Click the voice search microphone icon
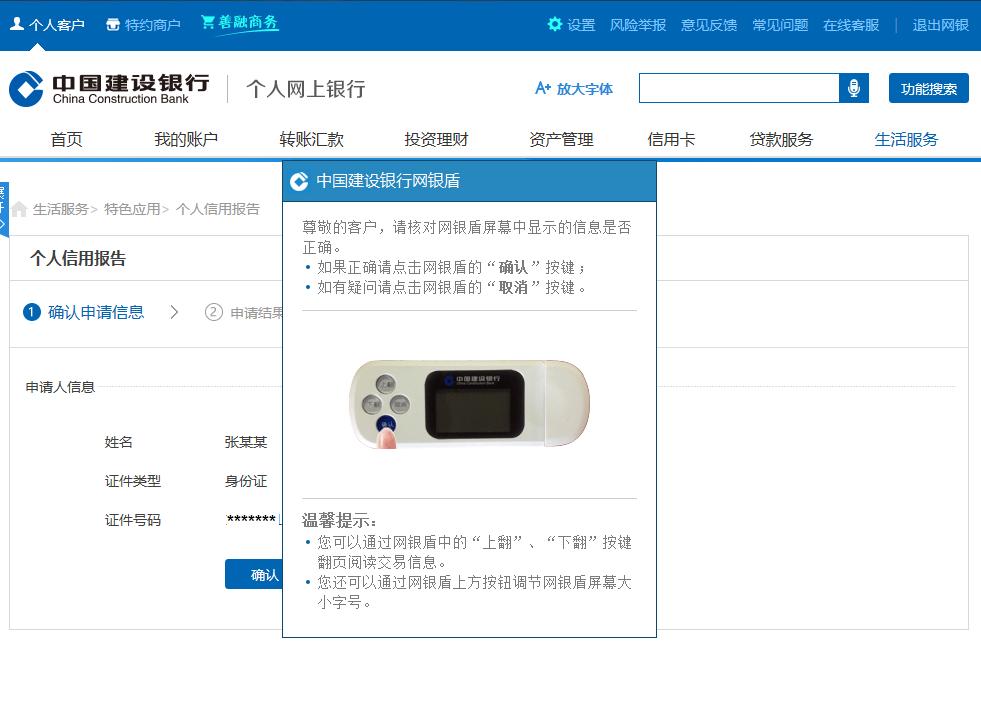The image size is (981, 701). pos(854,88)
